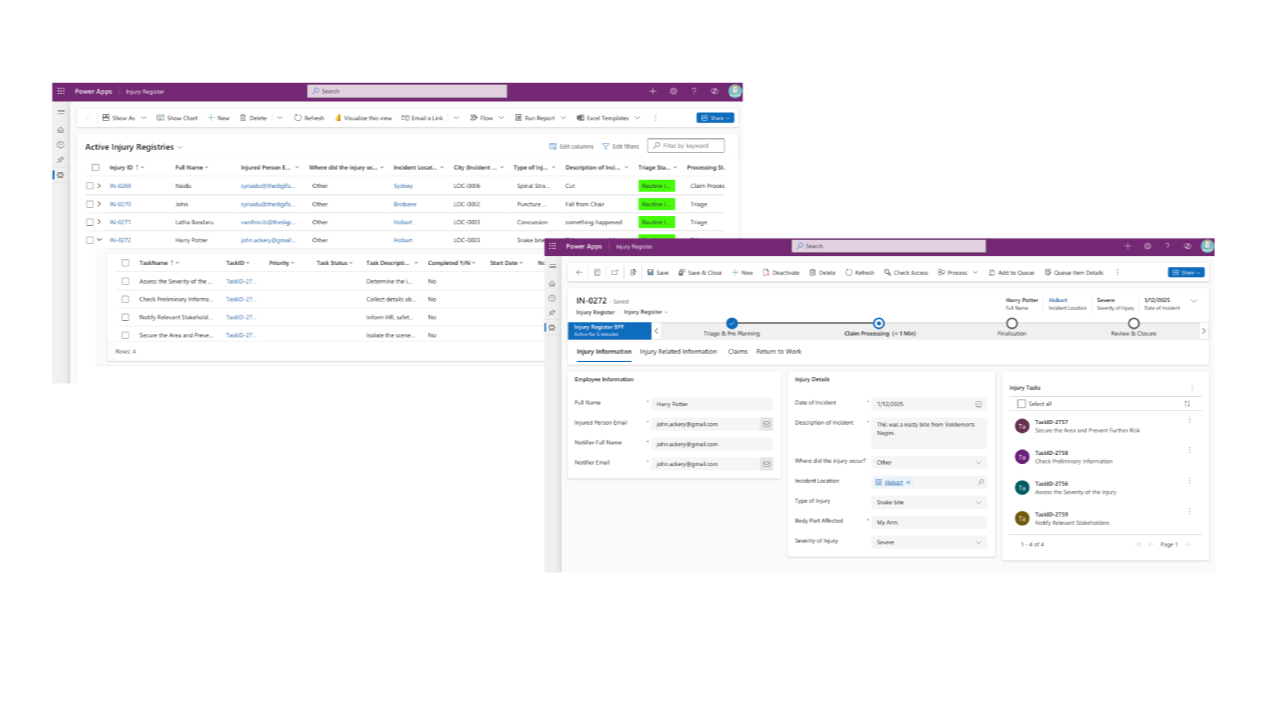Open Return to Work tab

(779, 352)
